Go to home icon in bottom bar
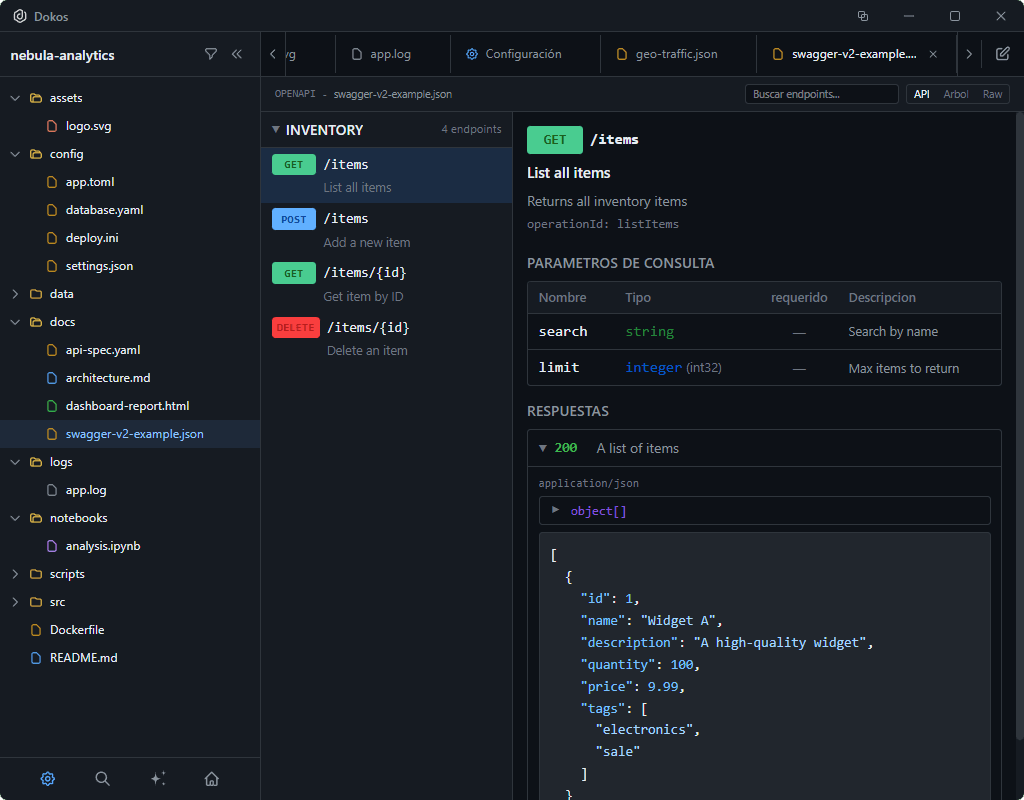 [x=211, y=779]
